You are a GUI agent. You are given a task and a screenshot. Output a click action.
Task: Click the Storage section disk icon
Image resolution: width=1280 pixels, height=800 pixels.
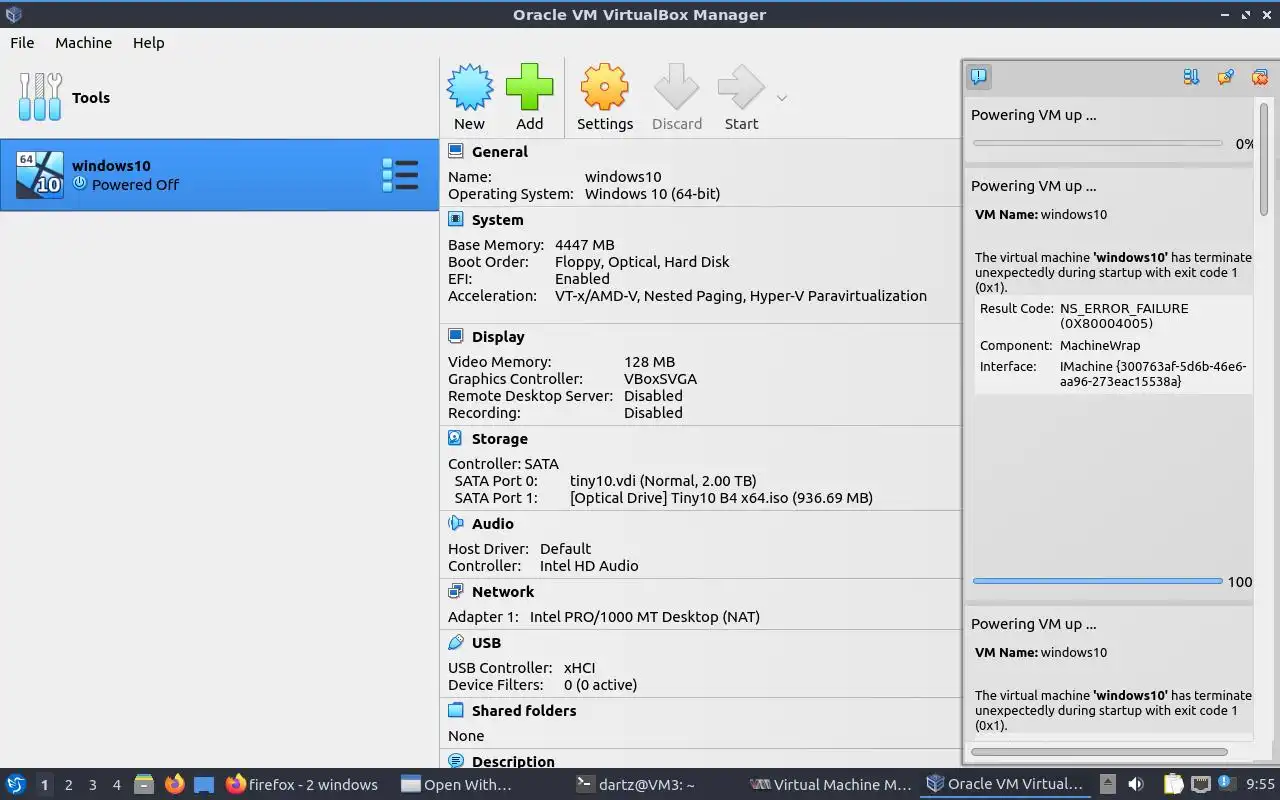456,438
